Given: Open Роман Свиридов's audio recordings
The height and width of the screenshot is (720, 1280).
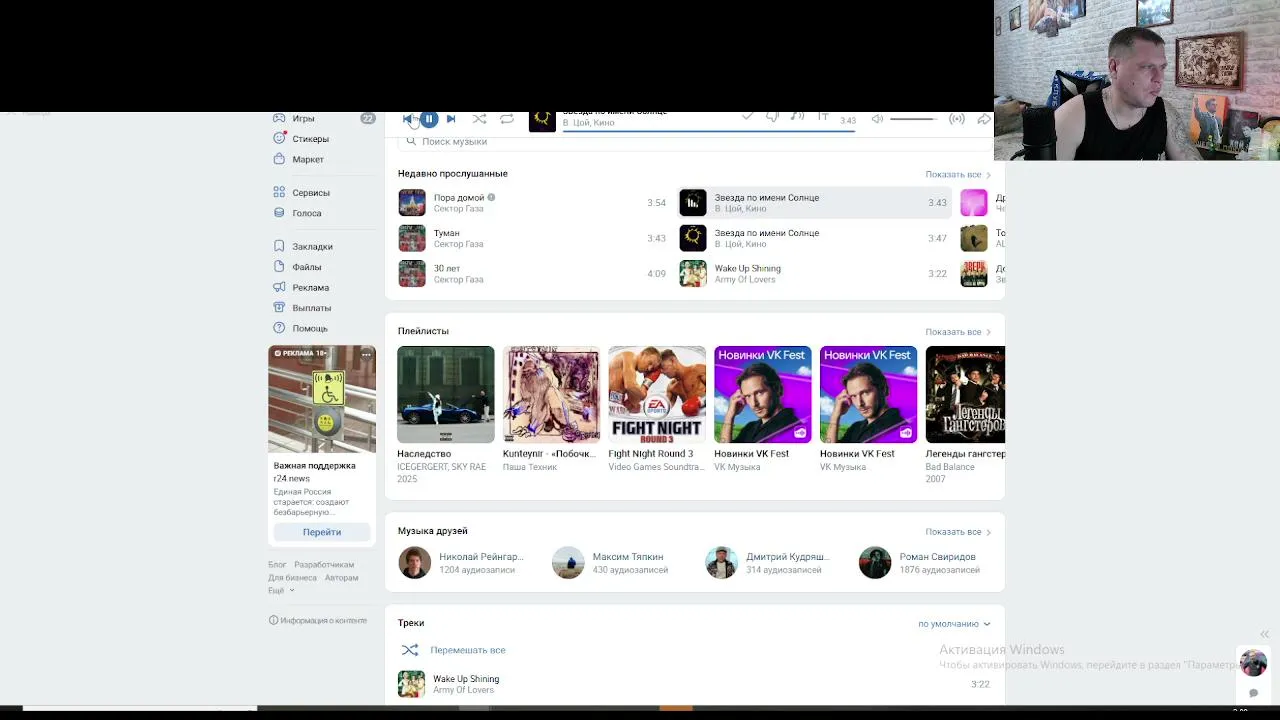Looking at the screenshot, I should click(x=918, y=563).
